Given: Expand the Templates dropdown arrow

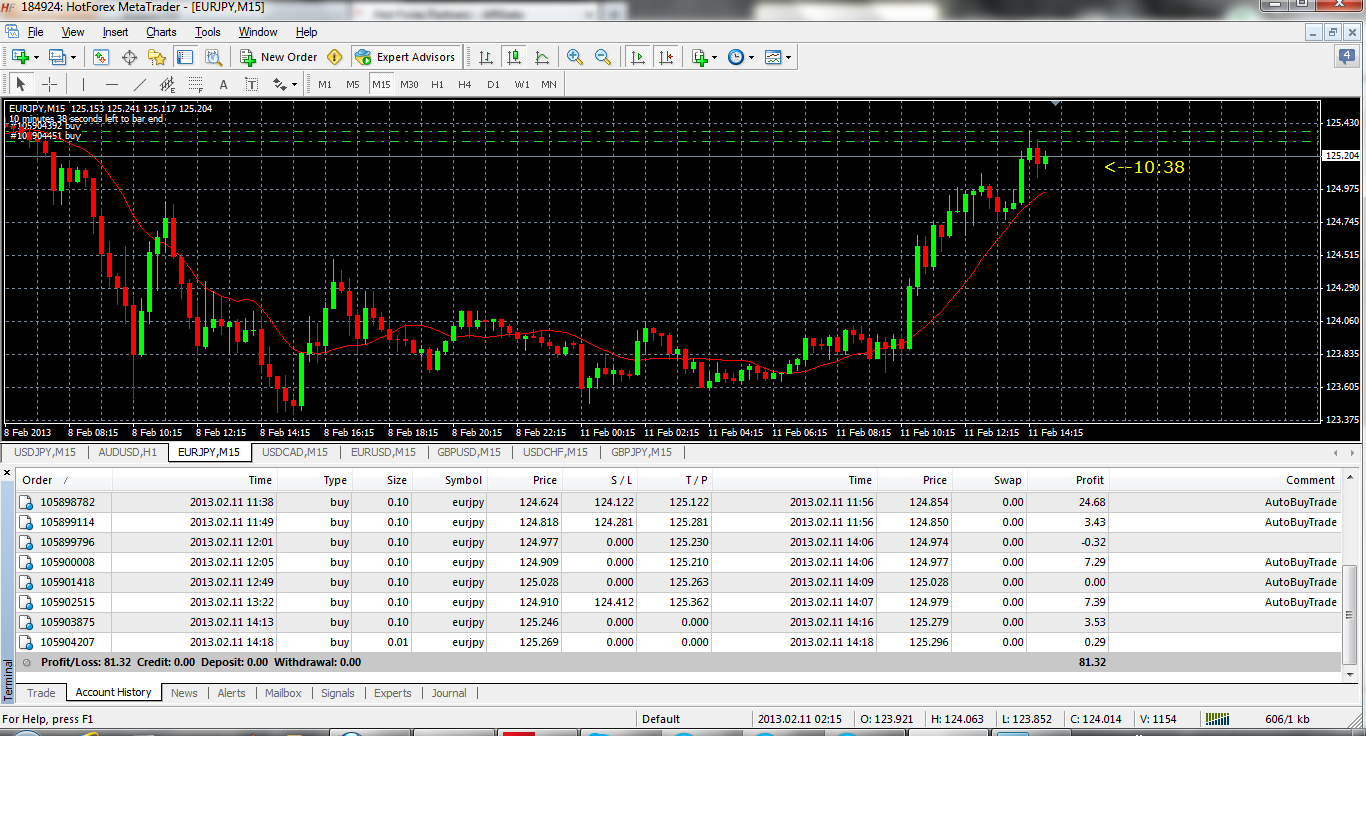Looking at the screenshot, I should [789, 57].
